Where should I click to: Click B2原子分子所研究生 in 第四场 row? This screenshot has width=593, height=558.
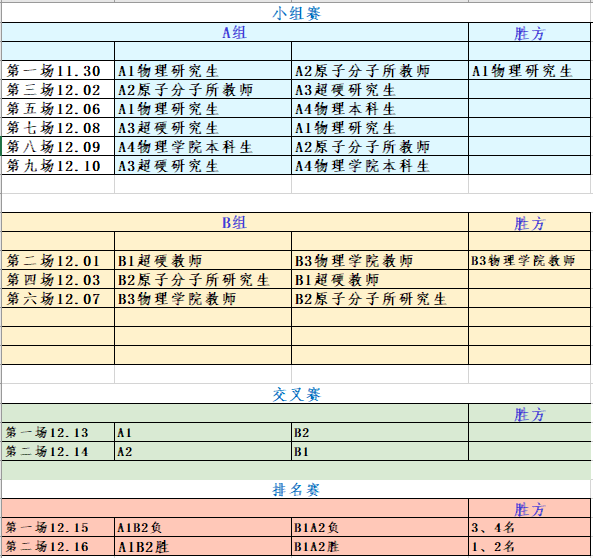coord(203,279)
